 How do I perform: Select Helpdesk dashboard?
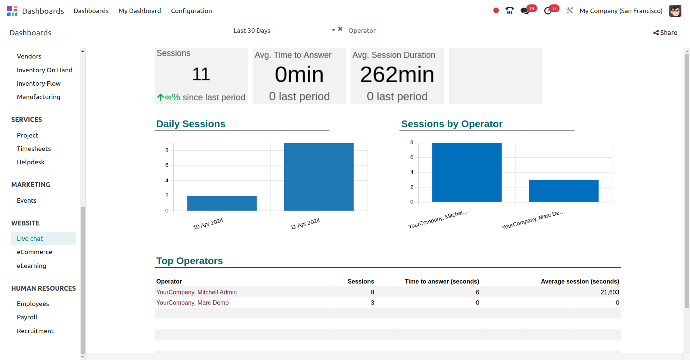[x=30, y=162]
